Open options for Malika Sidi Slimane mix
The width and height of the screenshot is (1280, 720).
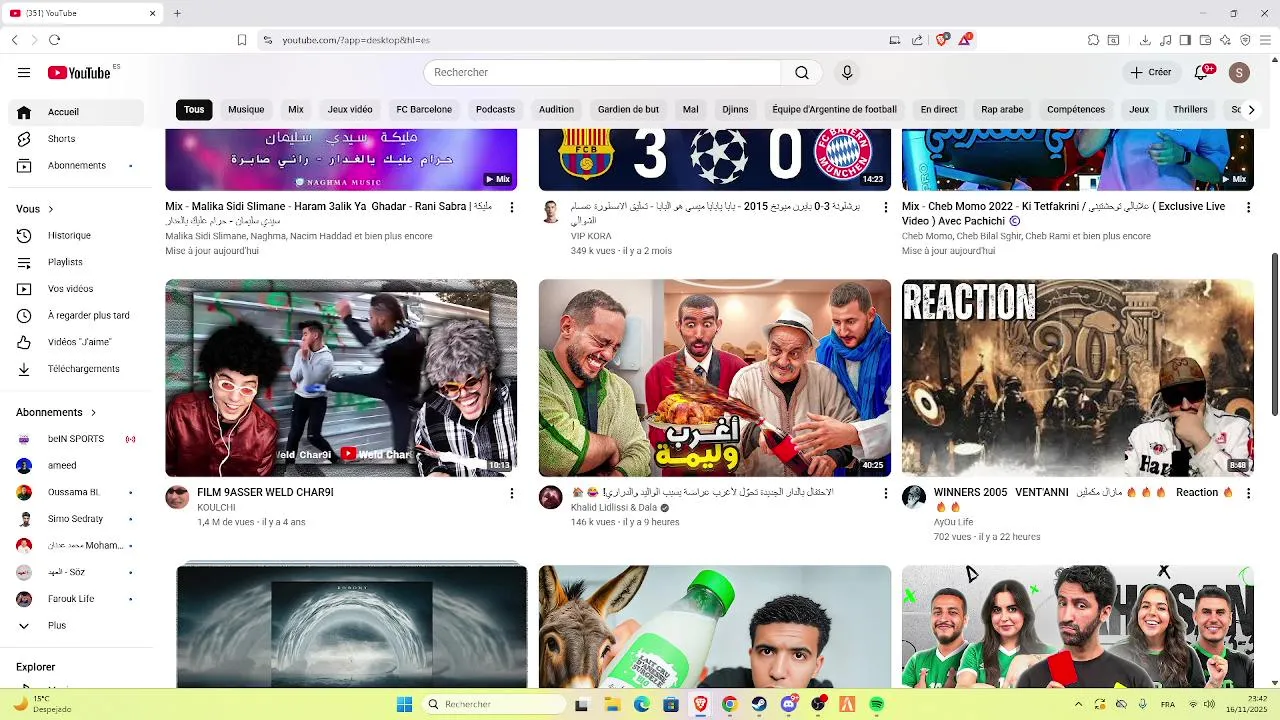(512, 207)
